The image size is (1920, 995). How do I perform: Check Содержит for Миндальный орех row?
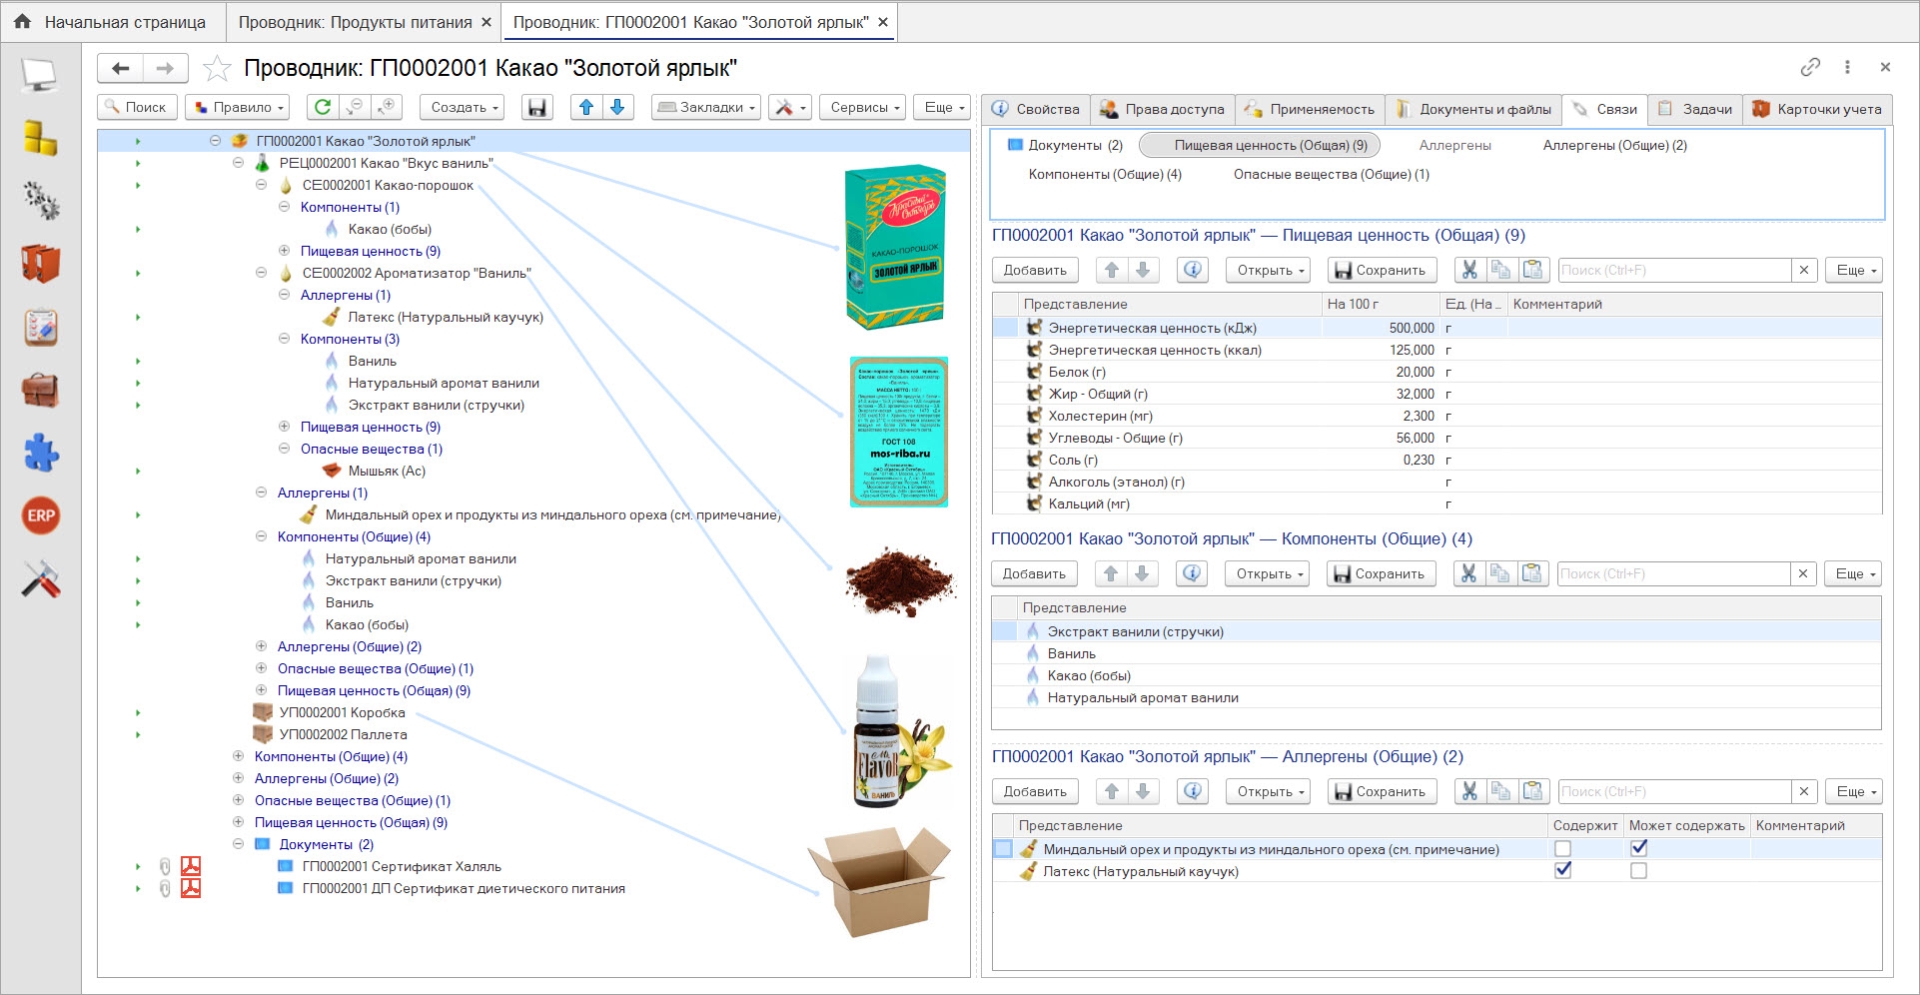pyautogui.click(x=1563, y=849)
